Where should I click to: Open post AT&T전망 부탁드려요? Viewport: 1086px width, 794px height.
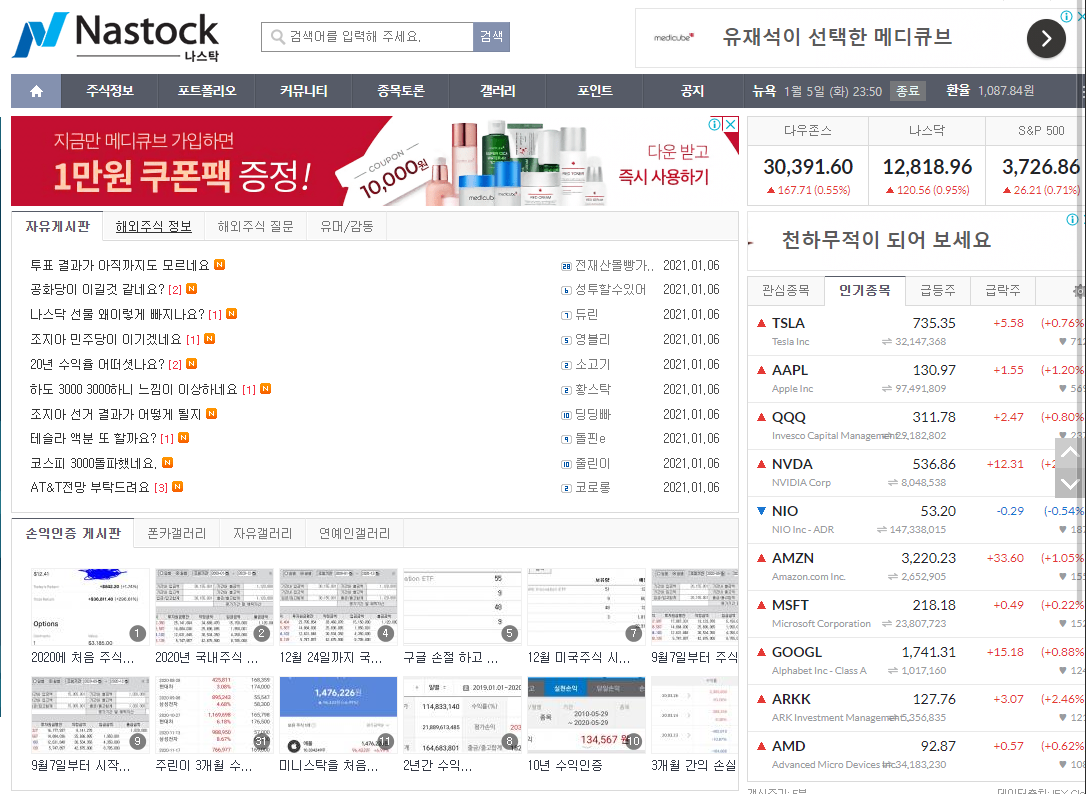pyautogui.click(x=90, y=488)
